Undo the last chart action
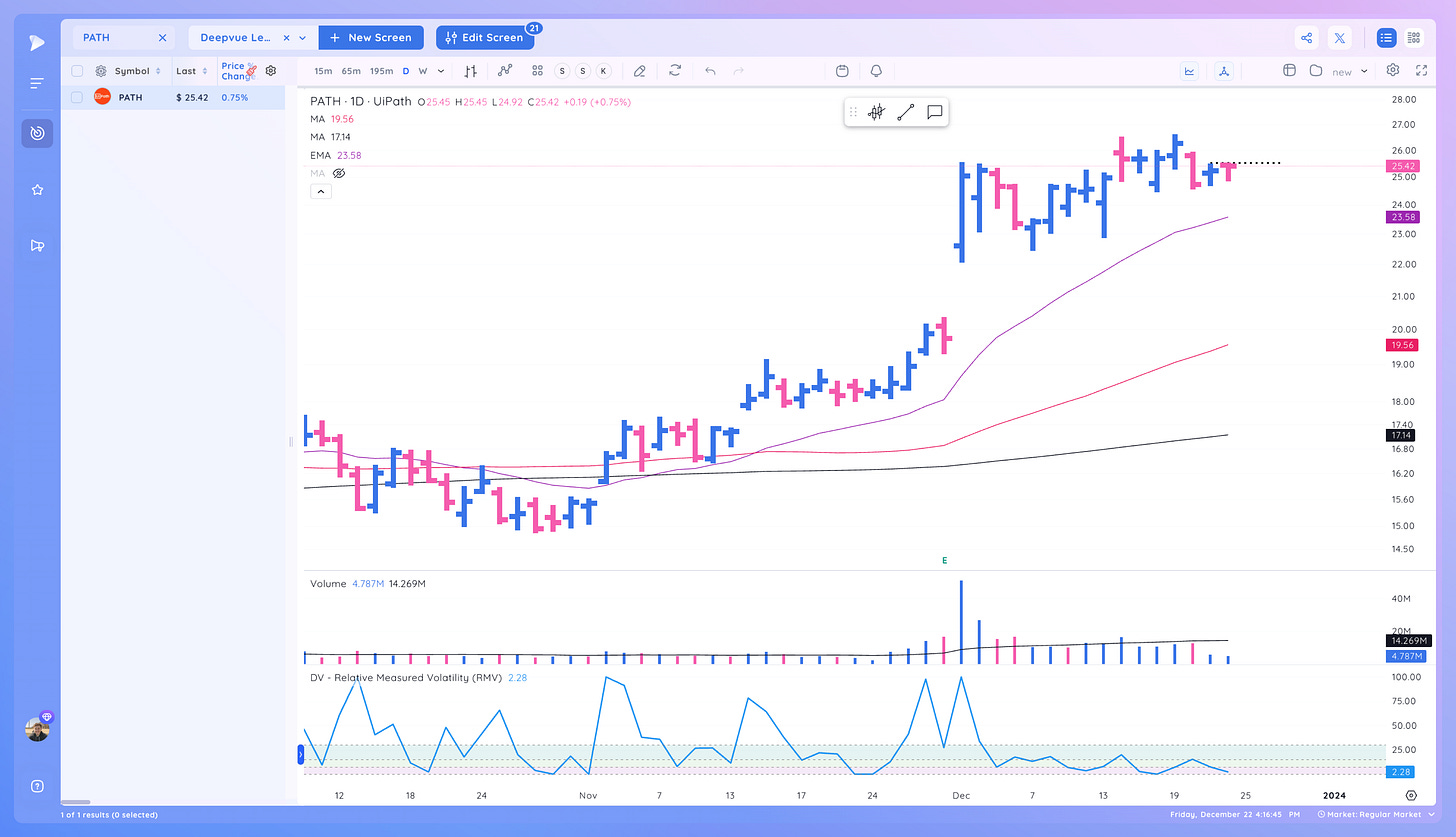Viewport: 1456px width, 837px height. [x=710, y=71]
